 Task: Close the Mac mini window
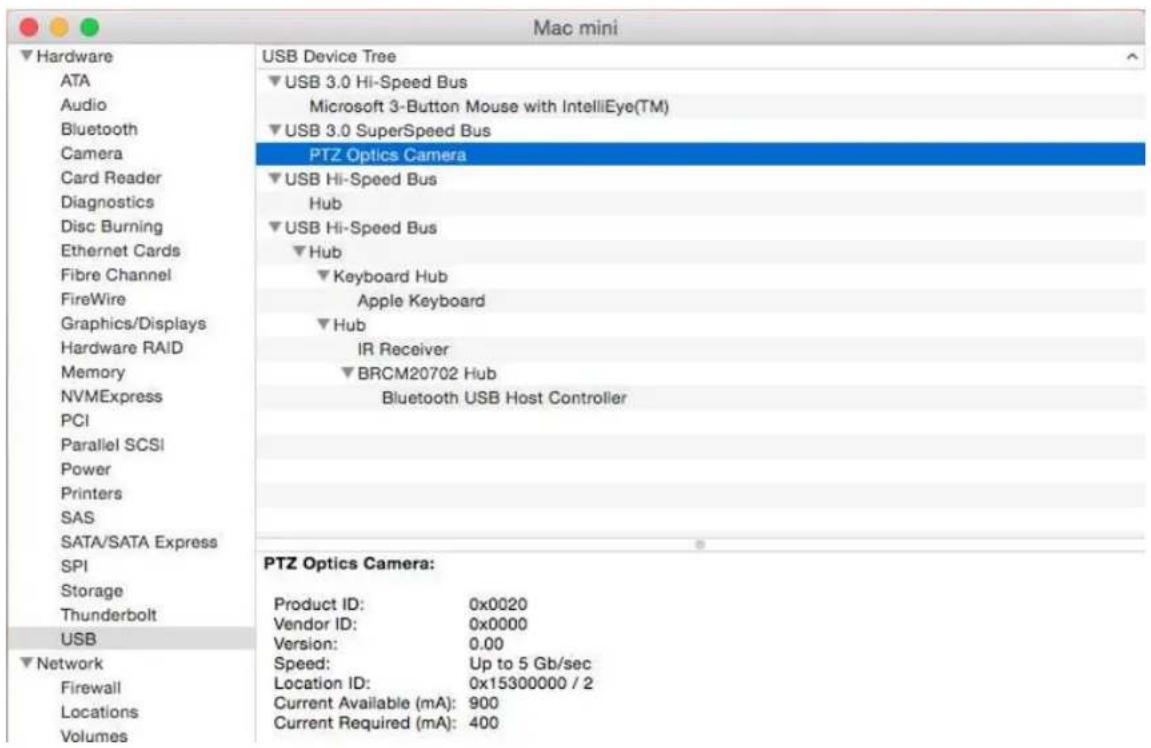pyautogui.click(x=29, y=28)
